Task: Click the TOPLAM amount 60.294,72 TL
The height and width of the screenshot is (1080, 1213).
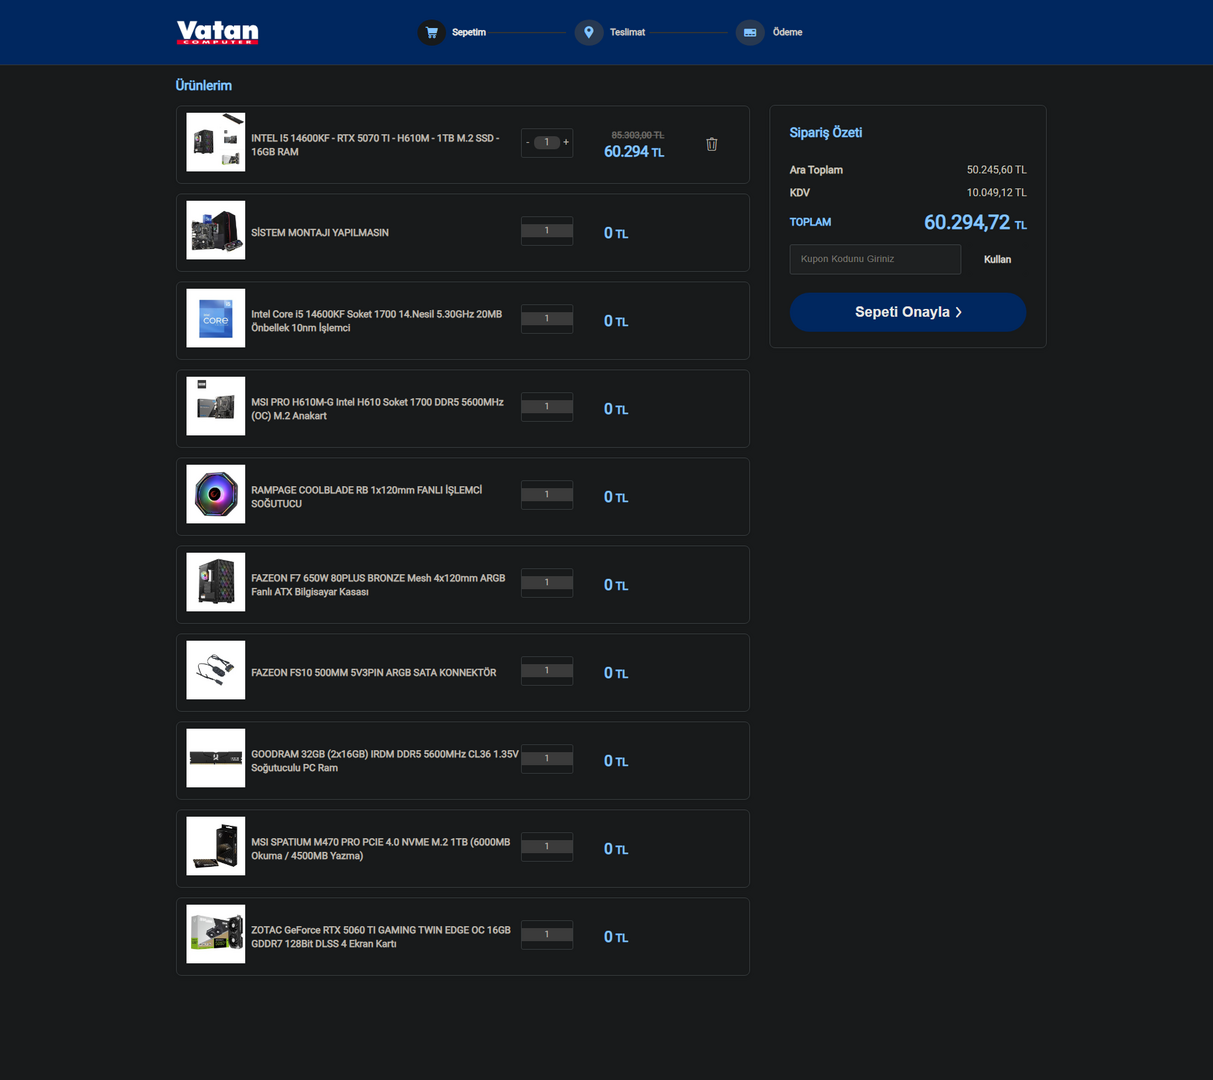Action: pos(975,222)
